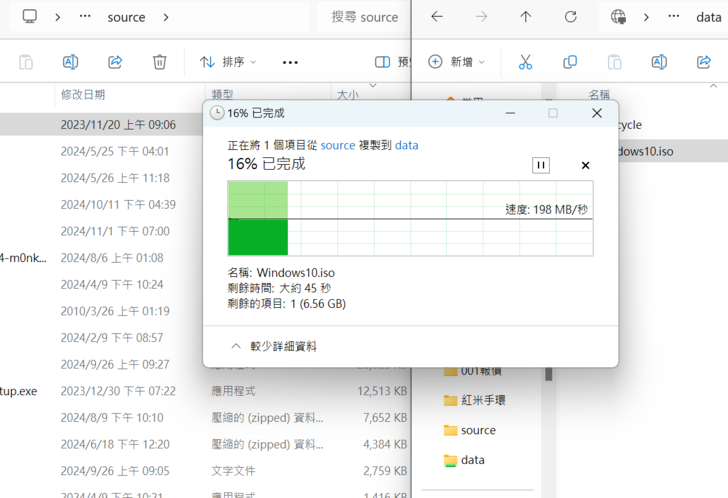Open the 排序 sort dropdown

tap(228, 62)
